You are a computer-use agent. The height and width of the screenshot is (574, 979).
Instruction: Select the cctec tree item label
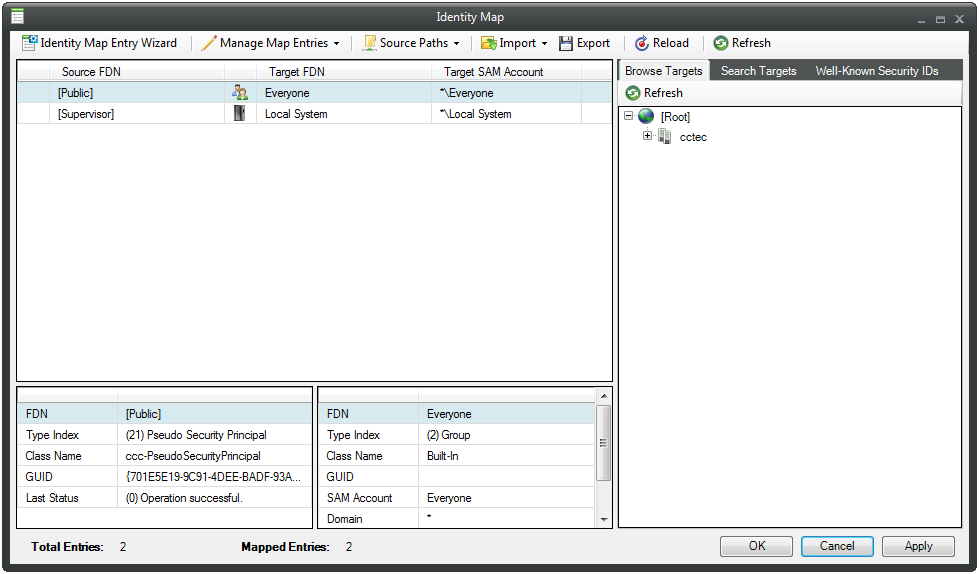(693, 137)
